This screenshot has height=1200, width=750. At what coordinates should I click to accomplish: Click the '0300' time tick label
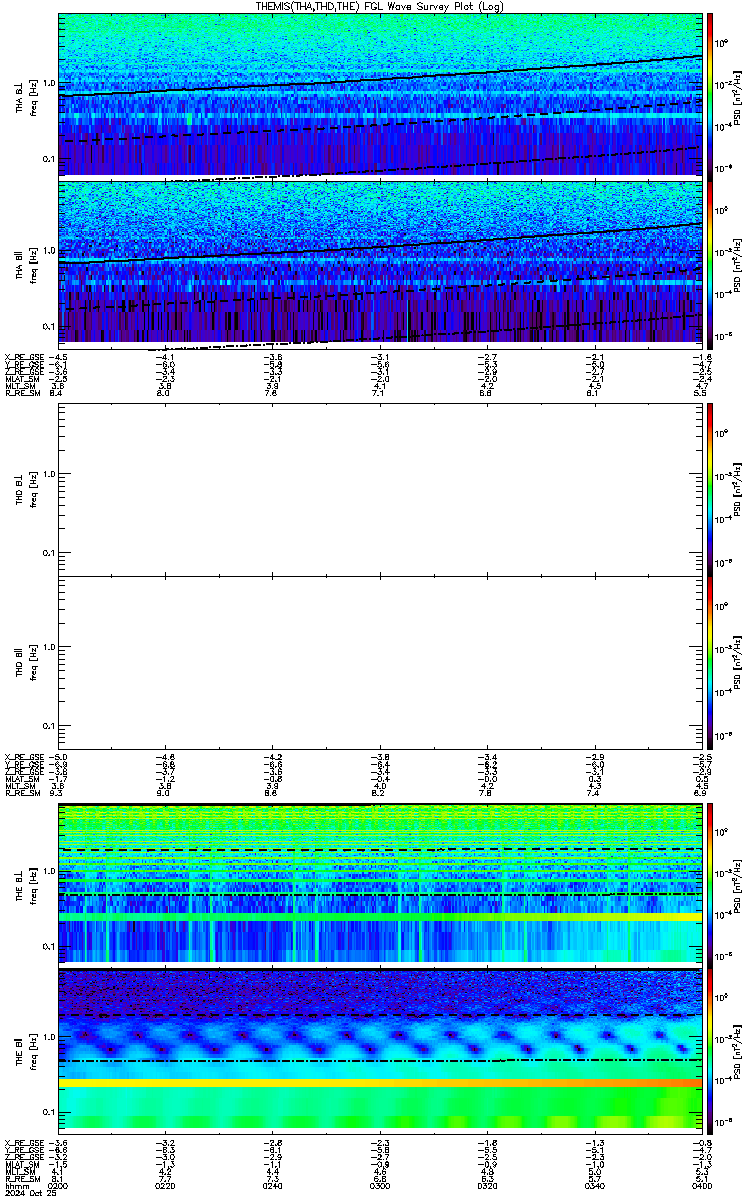(x=380, y=1186)
